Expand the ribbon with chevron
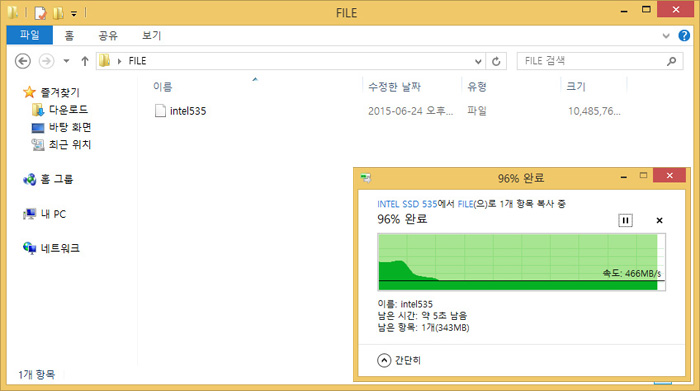Viewport: 700px width, 391px height. pos(666,36)
